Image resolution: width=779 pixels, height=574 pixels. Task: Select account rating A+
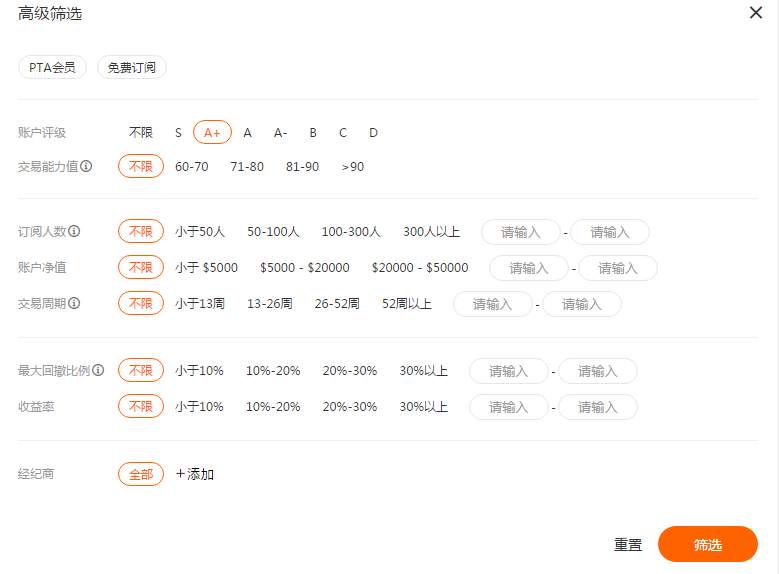[212, 133]
